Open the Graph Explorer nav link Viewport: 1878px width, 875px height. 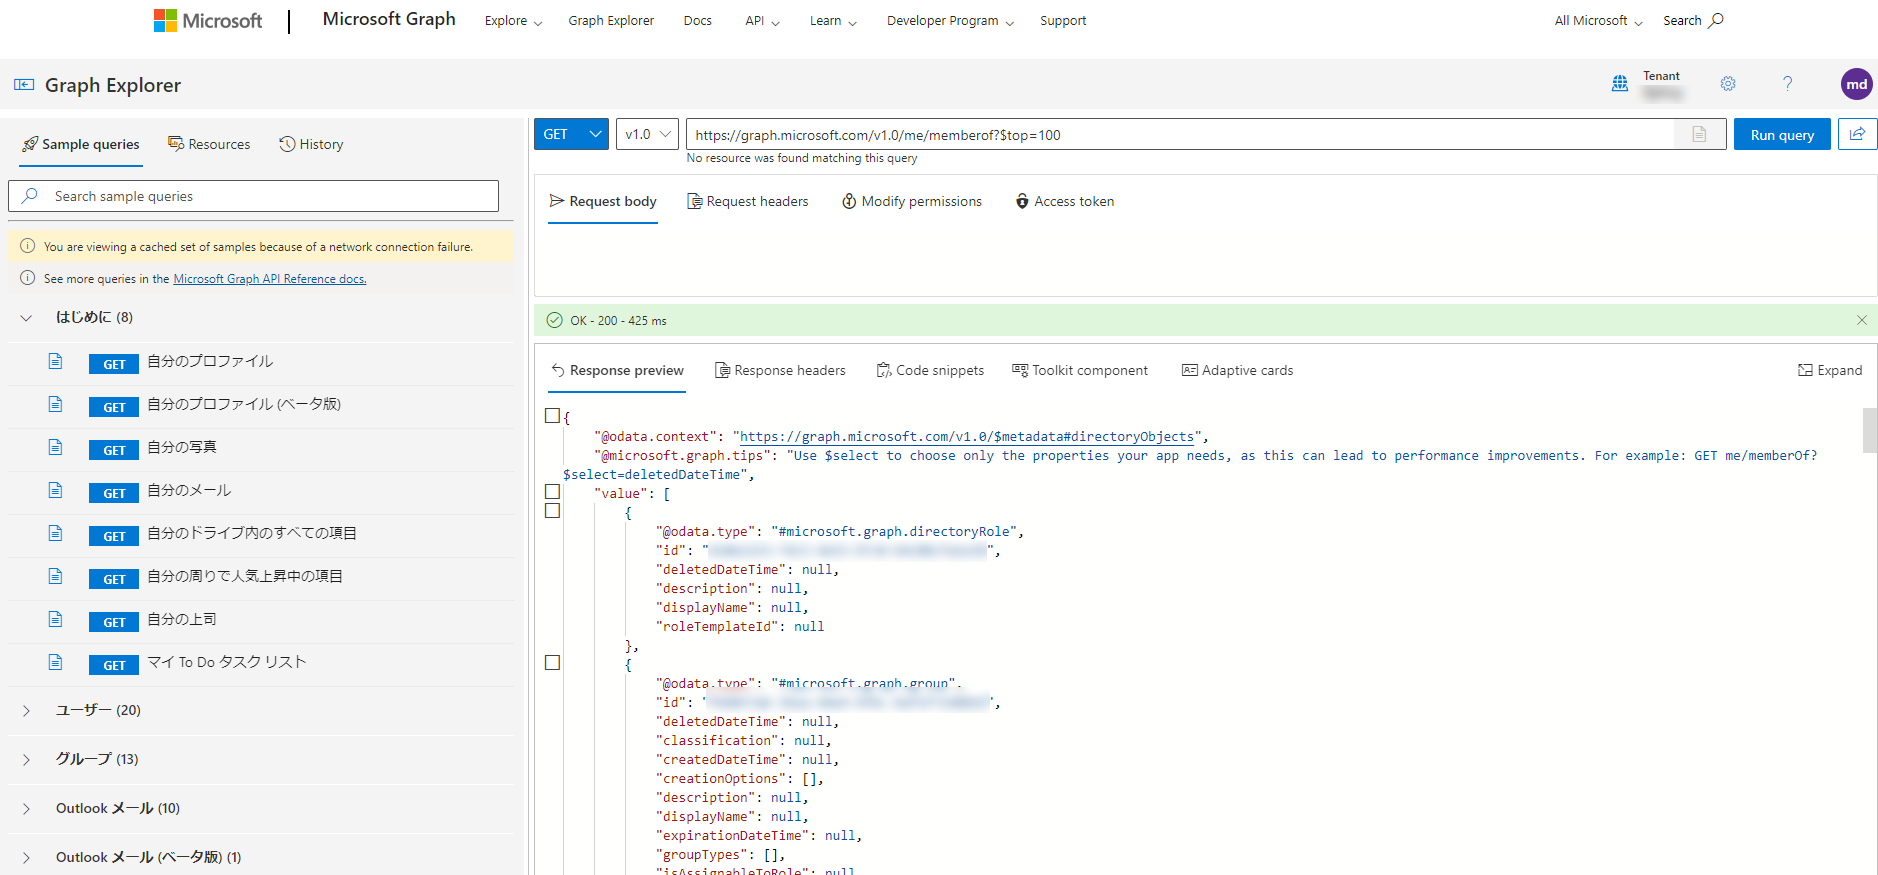tap(611, 21)
